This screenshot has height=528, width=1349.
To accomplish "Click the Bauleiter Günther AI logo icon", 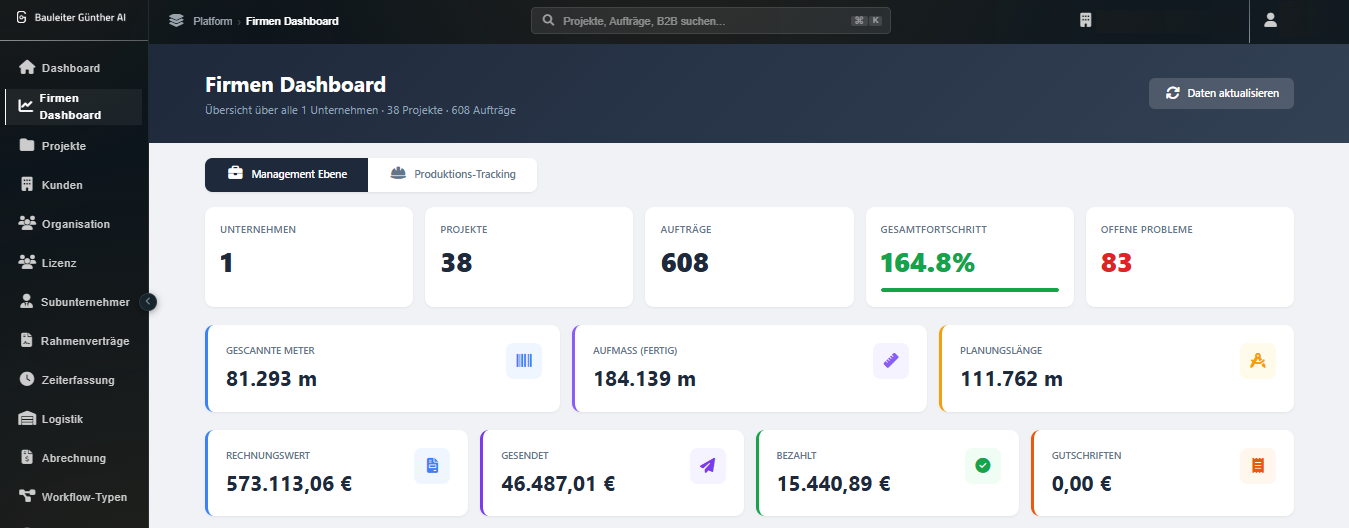I will pyautogui.click(x=22, y=18).
